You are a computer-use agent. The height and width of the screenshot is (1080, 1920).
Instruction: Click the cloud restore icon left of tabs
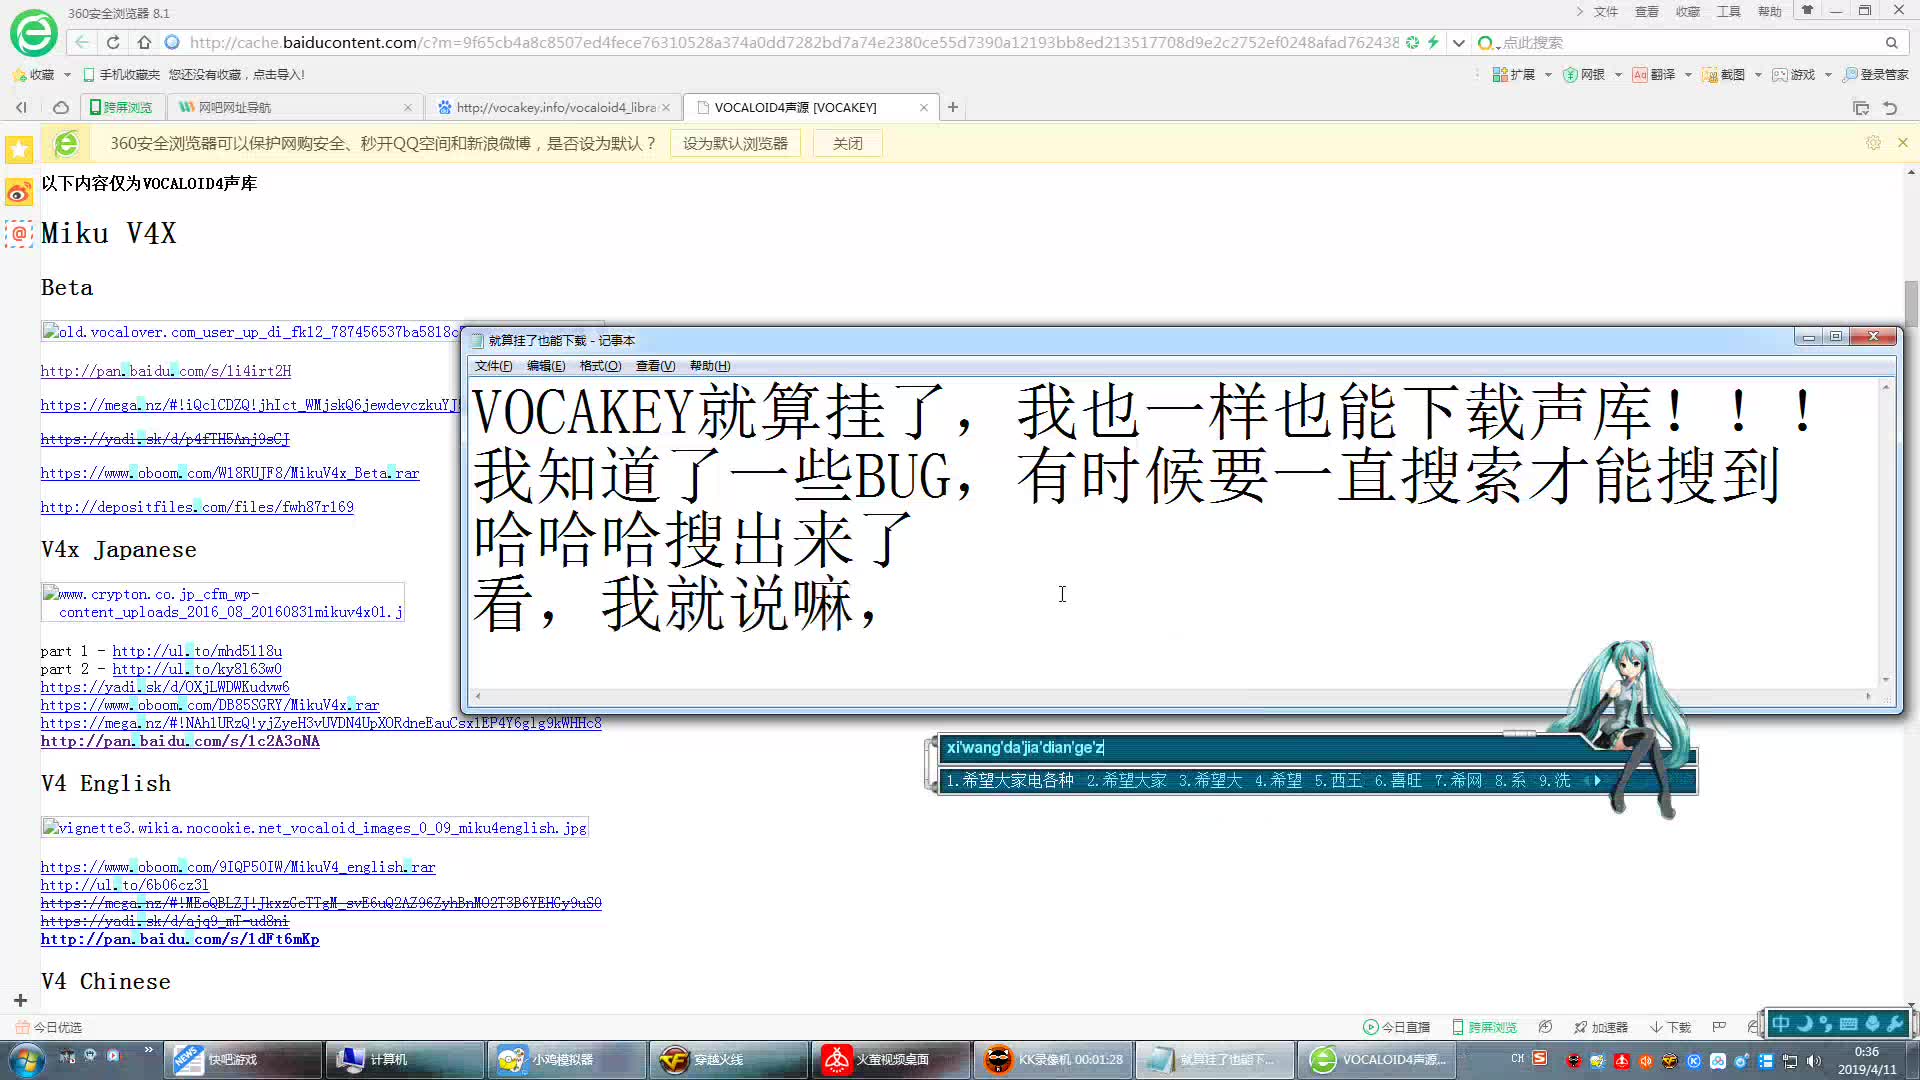(61, 107)
